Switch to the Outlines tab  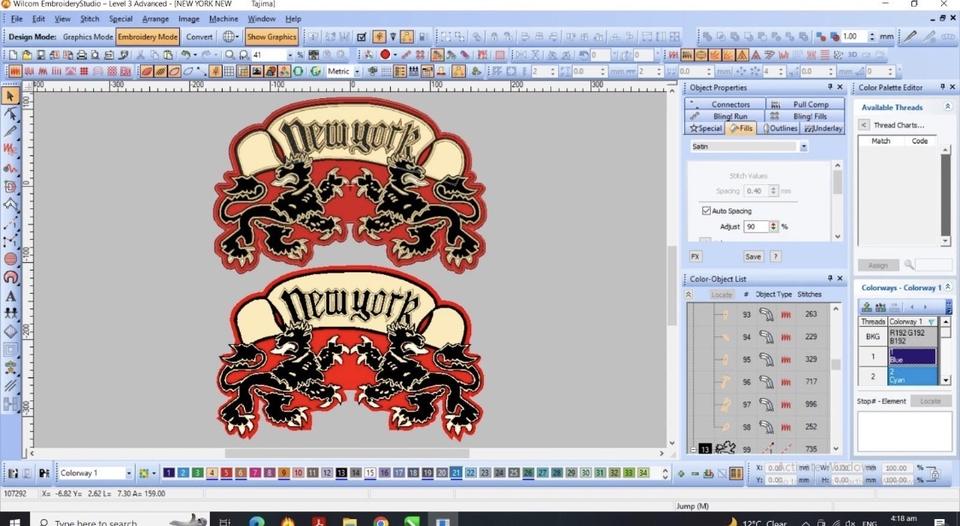780,128
